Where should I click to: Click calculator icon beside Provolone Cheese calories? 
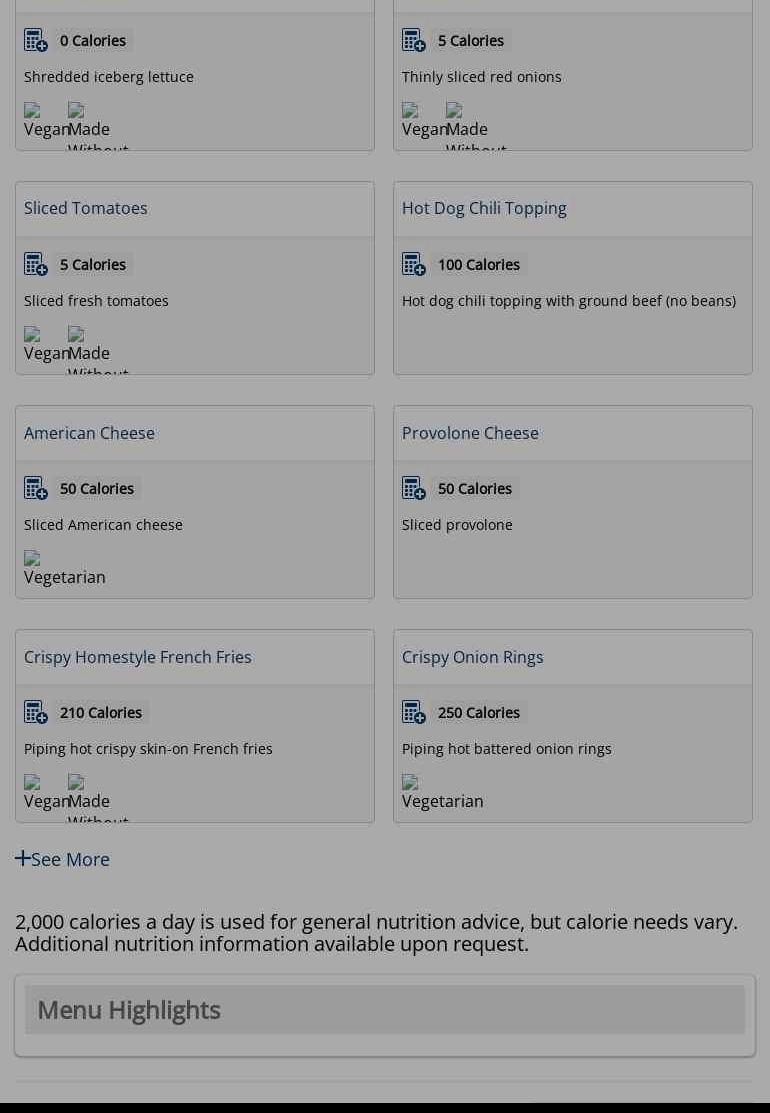tap(414, 489)
